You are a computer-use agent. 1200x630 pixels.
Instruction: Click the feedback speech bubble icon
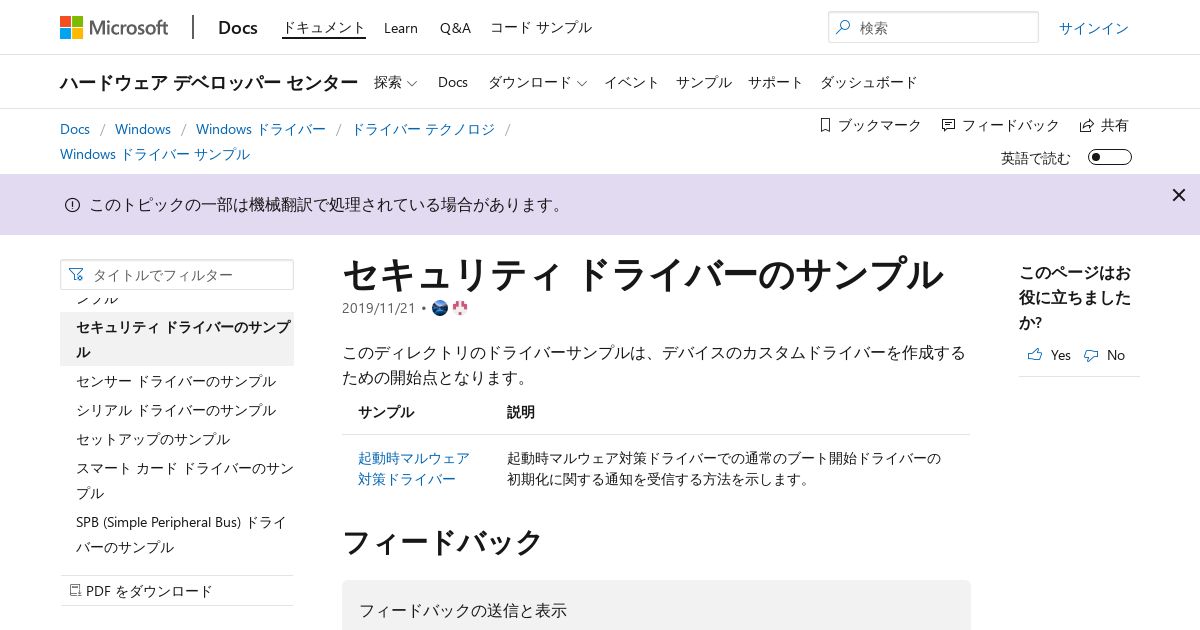[948, 125]
